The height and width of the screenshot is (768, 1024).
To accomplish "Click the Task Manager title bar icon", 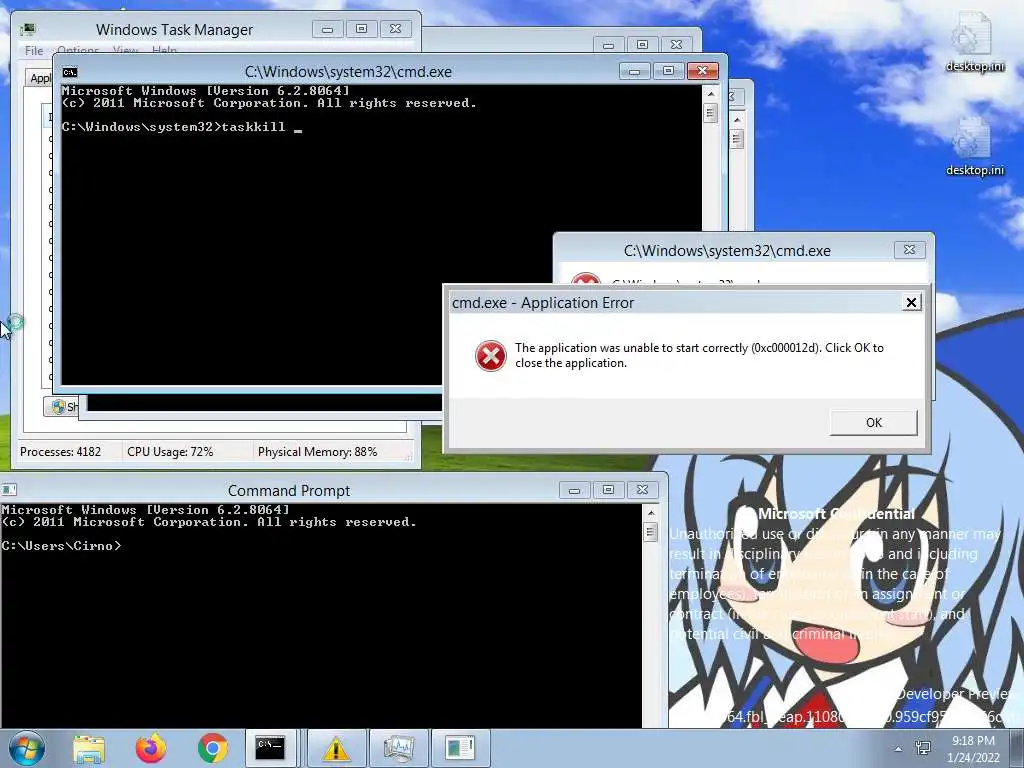I will 27,29.
